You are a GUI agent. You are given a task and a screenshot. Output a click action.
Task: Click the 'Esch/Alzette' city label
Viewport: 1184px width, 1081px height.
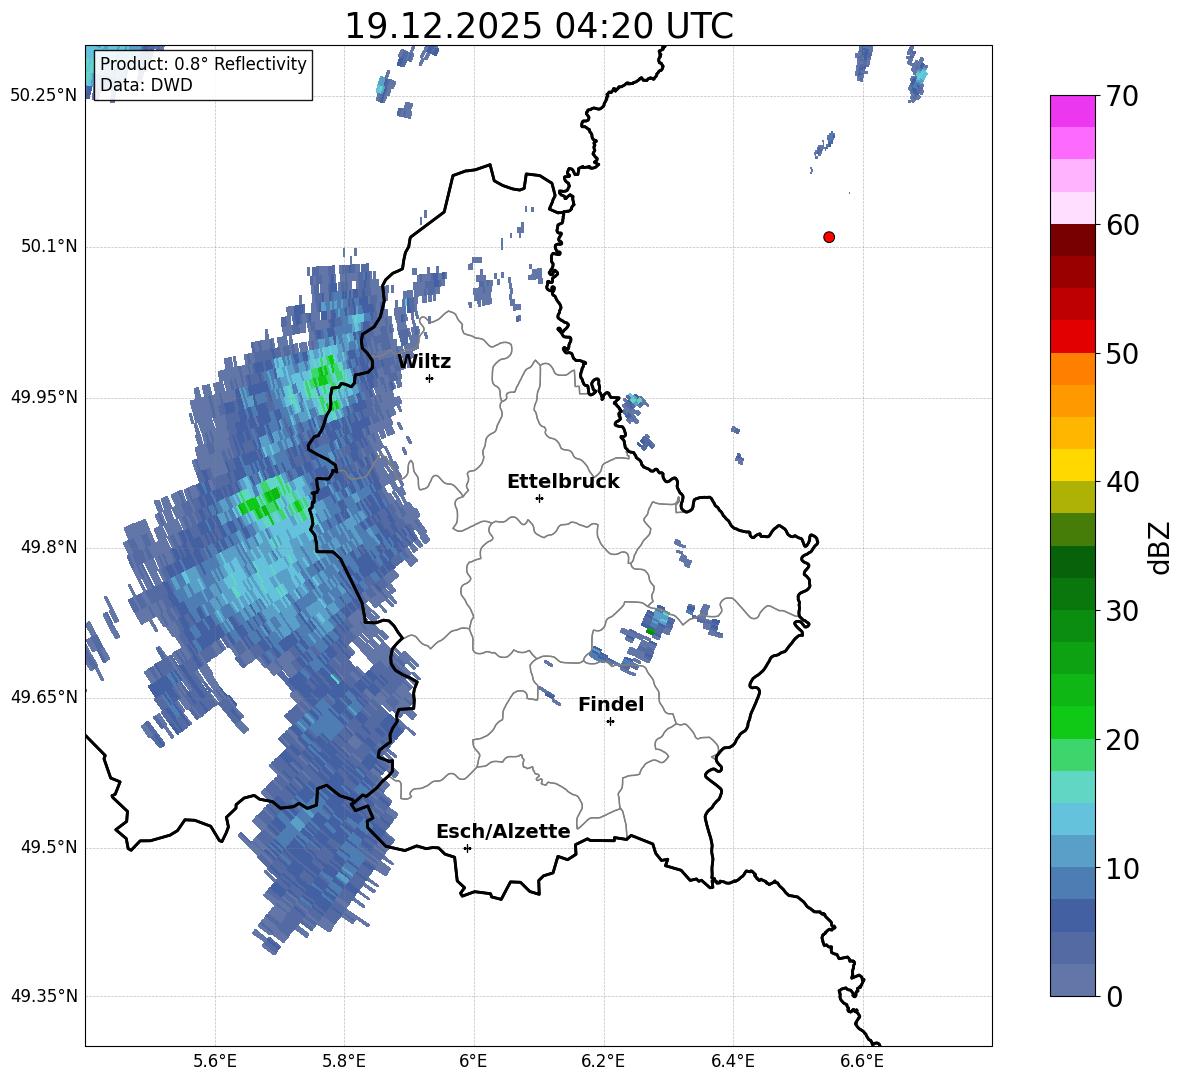pyautogui.click(x=504, y=831)
